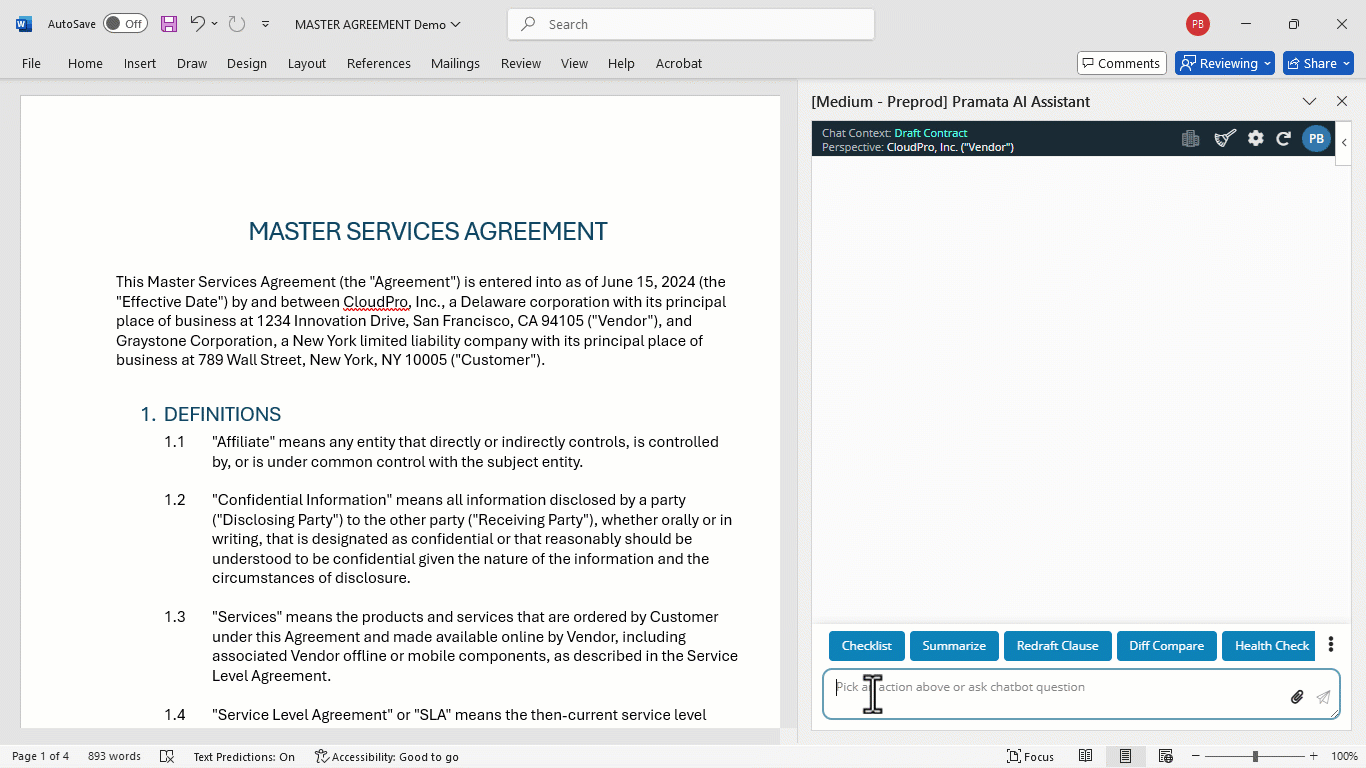Click the proofing check icon in status bar
1366x768 pixels.
coord(167,756)
